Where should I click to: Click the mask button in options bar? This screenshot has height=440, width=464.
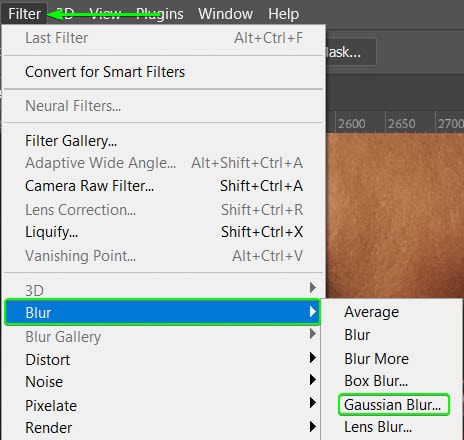coord(351,52)
